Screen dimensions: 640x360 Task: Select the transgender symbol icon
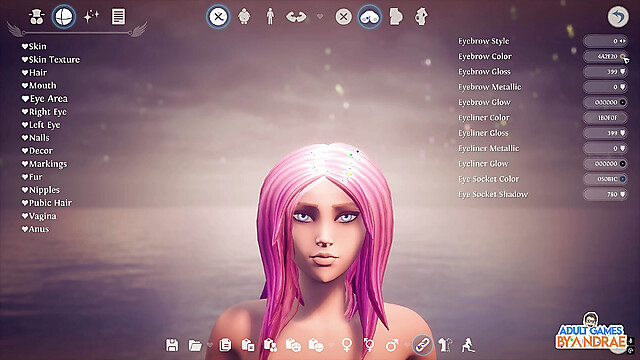(369, 345)
